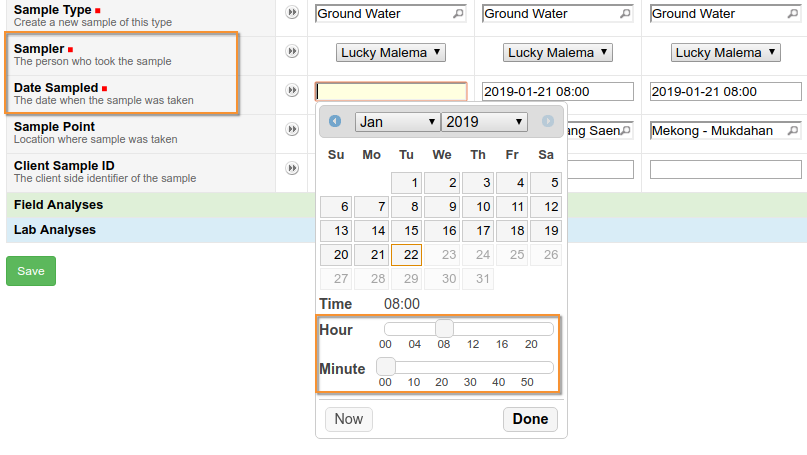Click the Minute slider handle

coord(386,368)
